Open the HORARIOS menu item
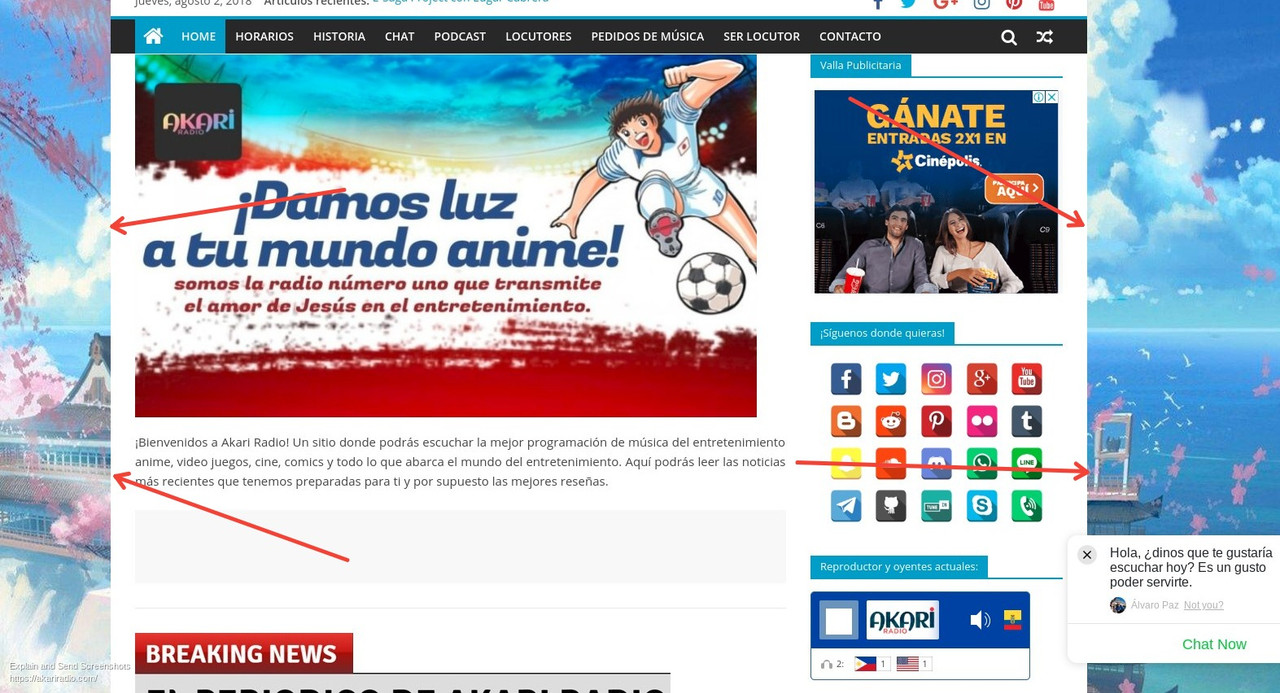Image resolution: width=1280 pixels, height=693 pixels. [x=264, y=36]
